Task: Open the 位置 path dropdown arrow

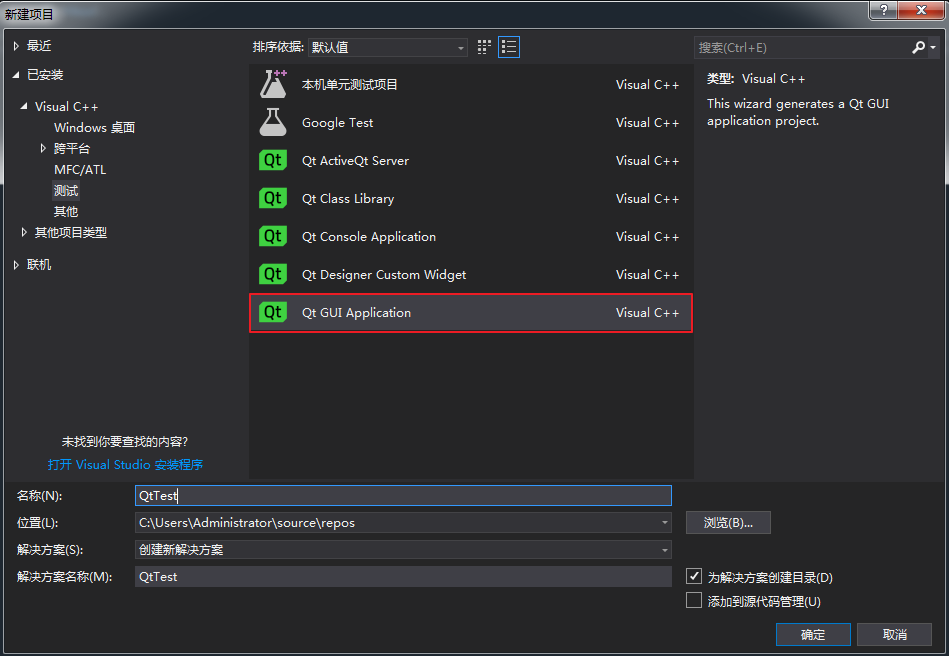Action: [x=664, y=522]
